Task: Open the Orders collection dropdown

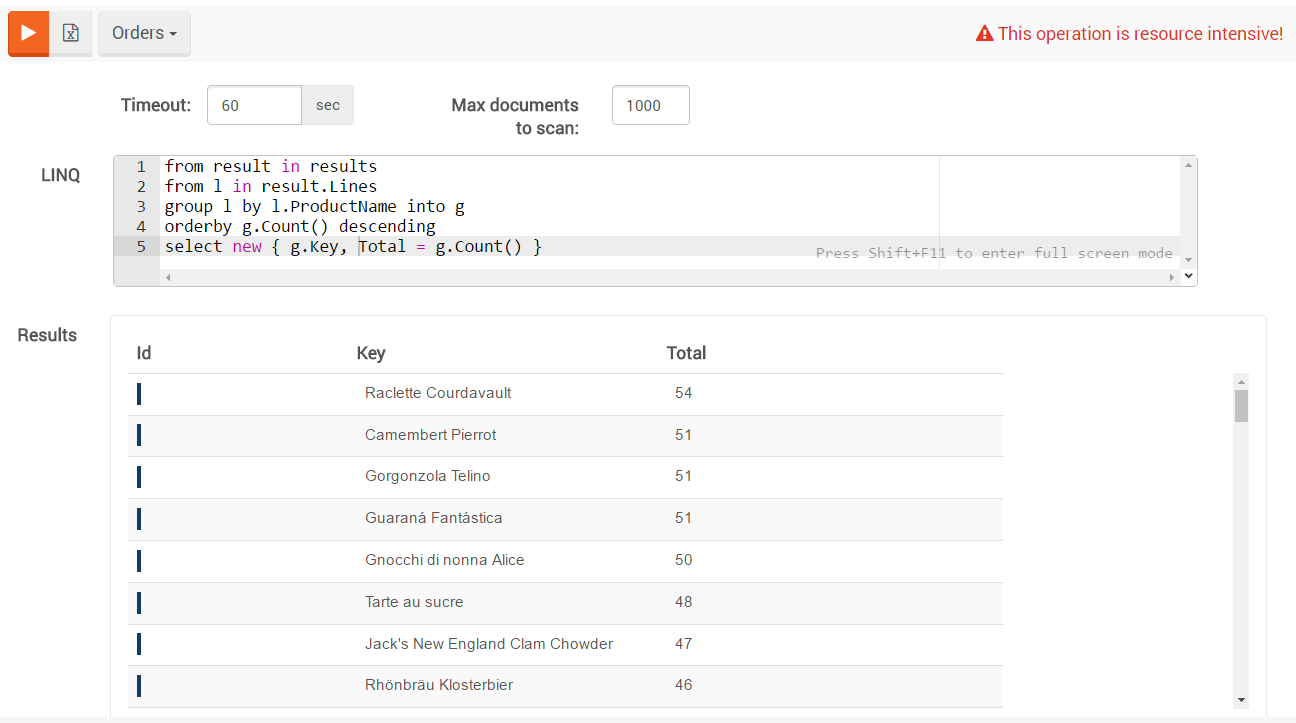Action: coord(144,33)
